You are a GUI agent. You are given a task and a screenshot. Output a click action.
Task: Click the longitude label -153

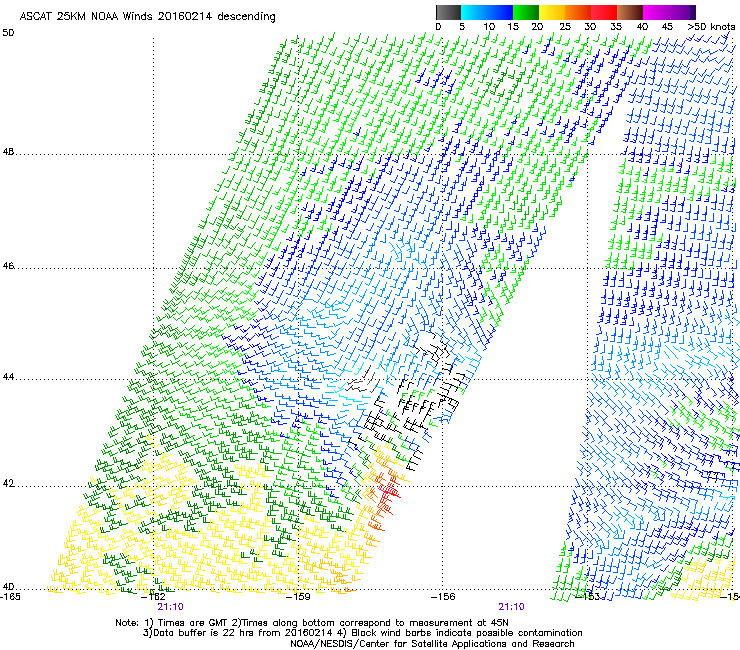588,597
